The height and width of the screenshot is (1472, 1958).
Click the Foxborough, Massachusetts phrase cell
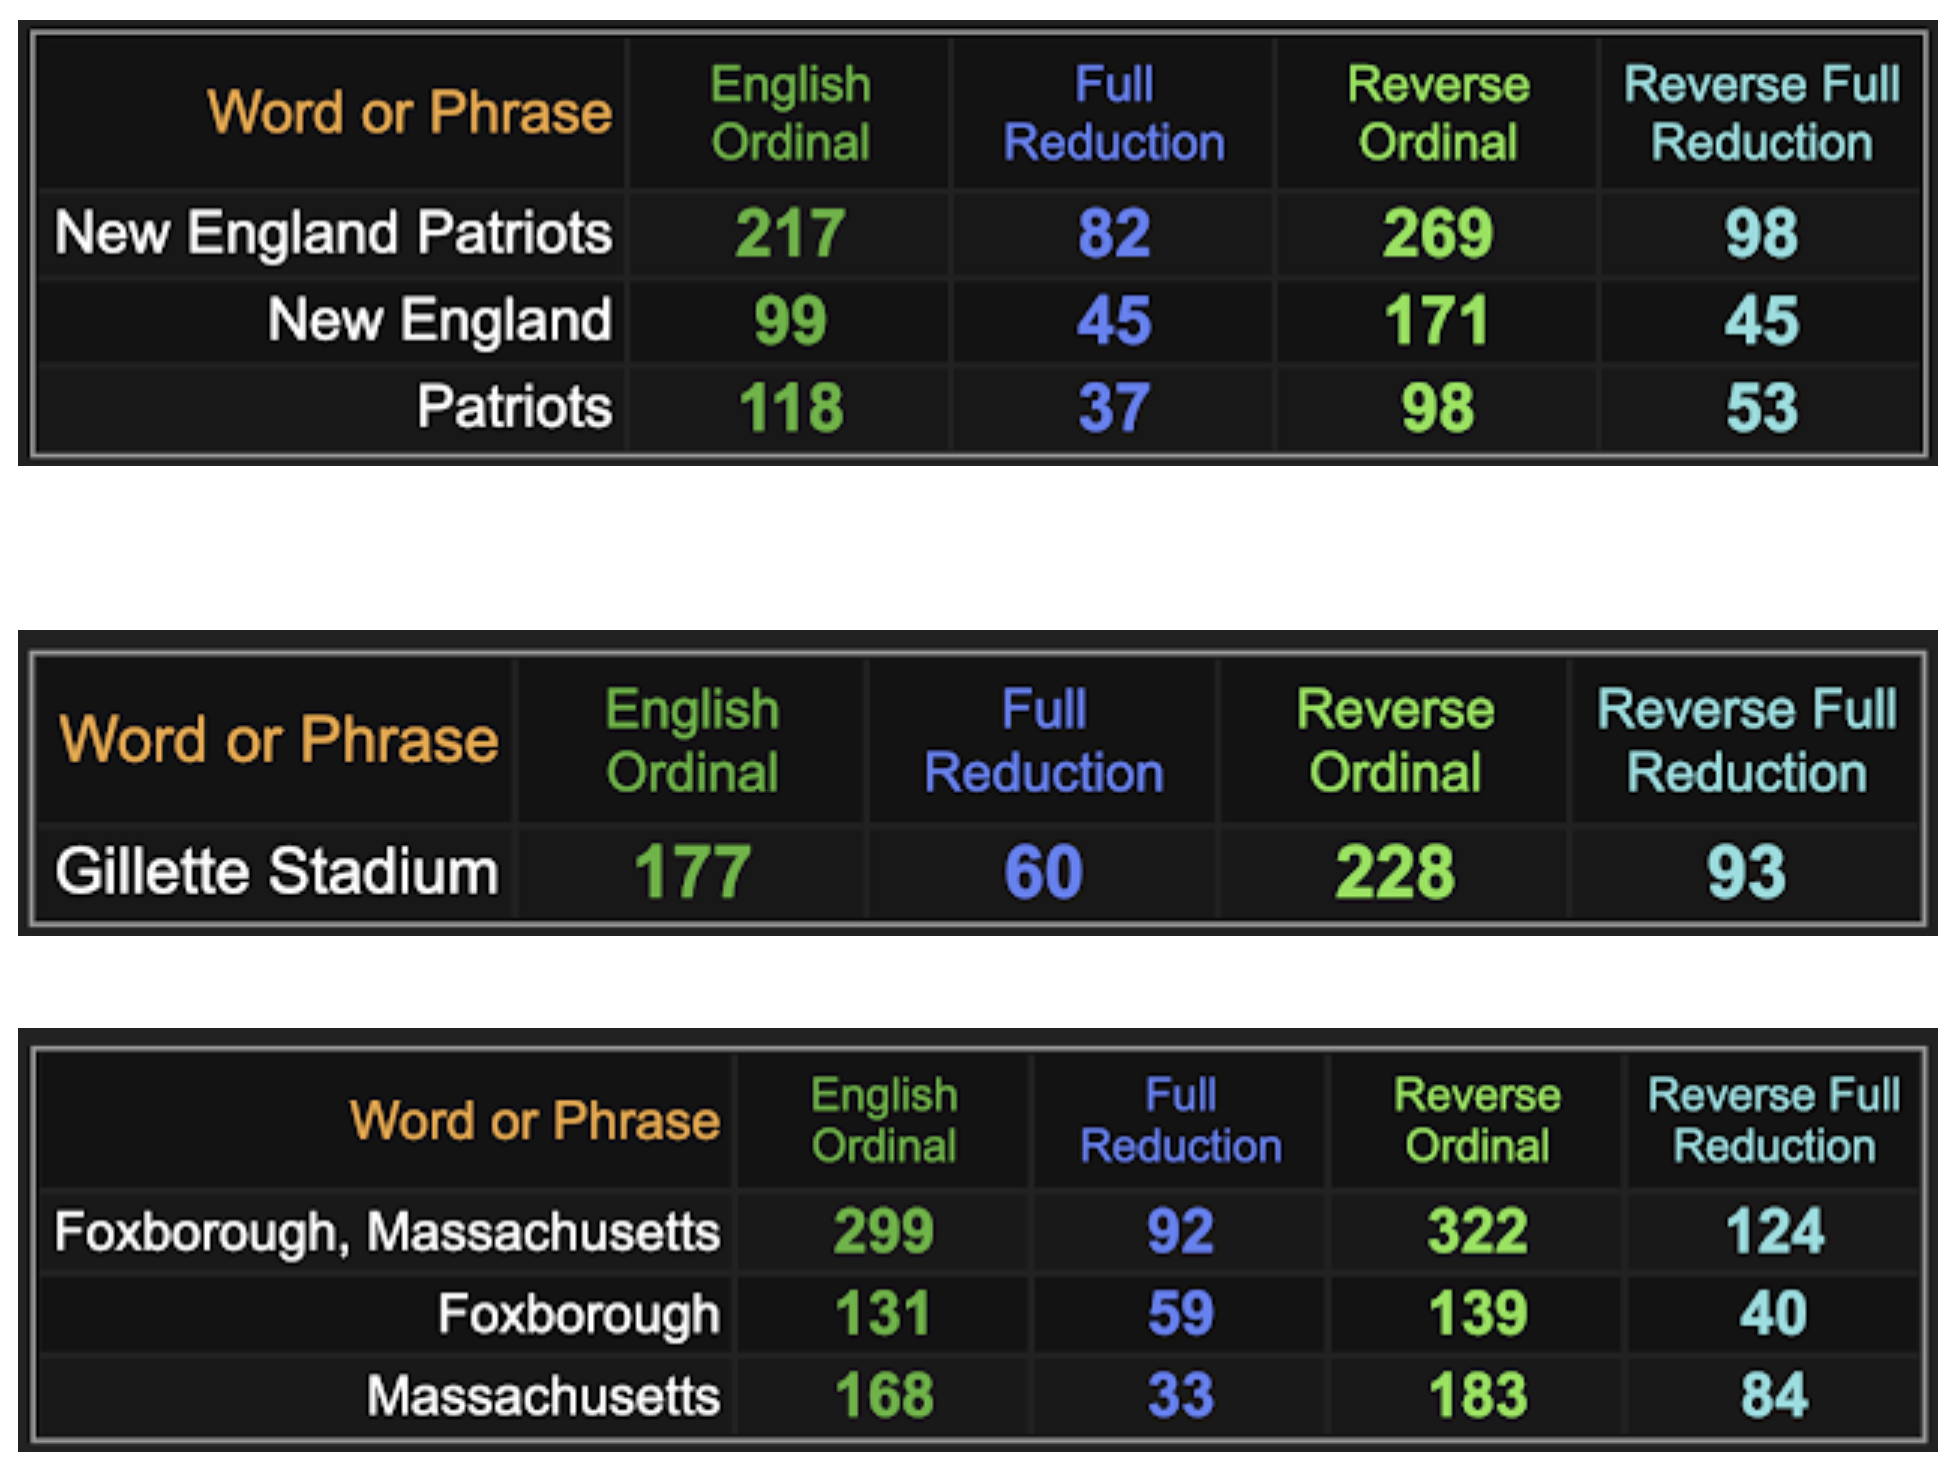click(387, 1231)
